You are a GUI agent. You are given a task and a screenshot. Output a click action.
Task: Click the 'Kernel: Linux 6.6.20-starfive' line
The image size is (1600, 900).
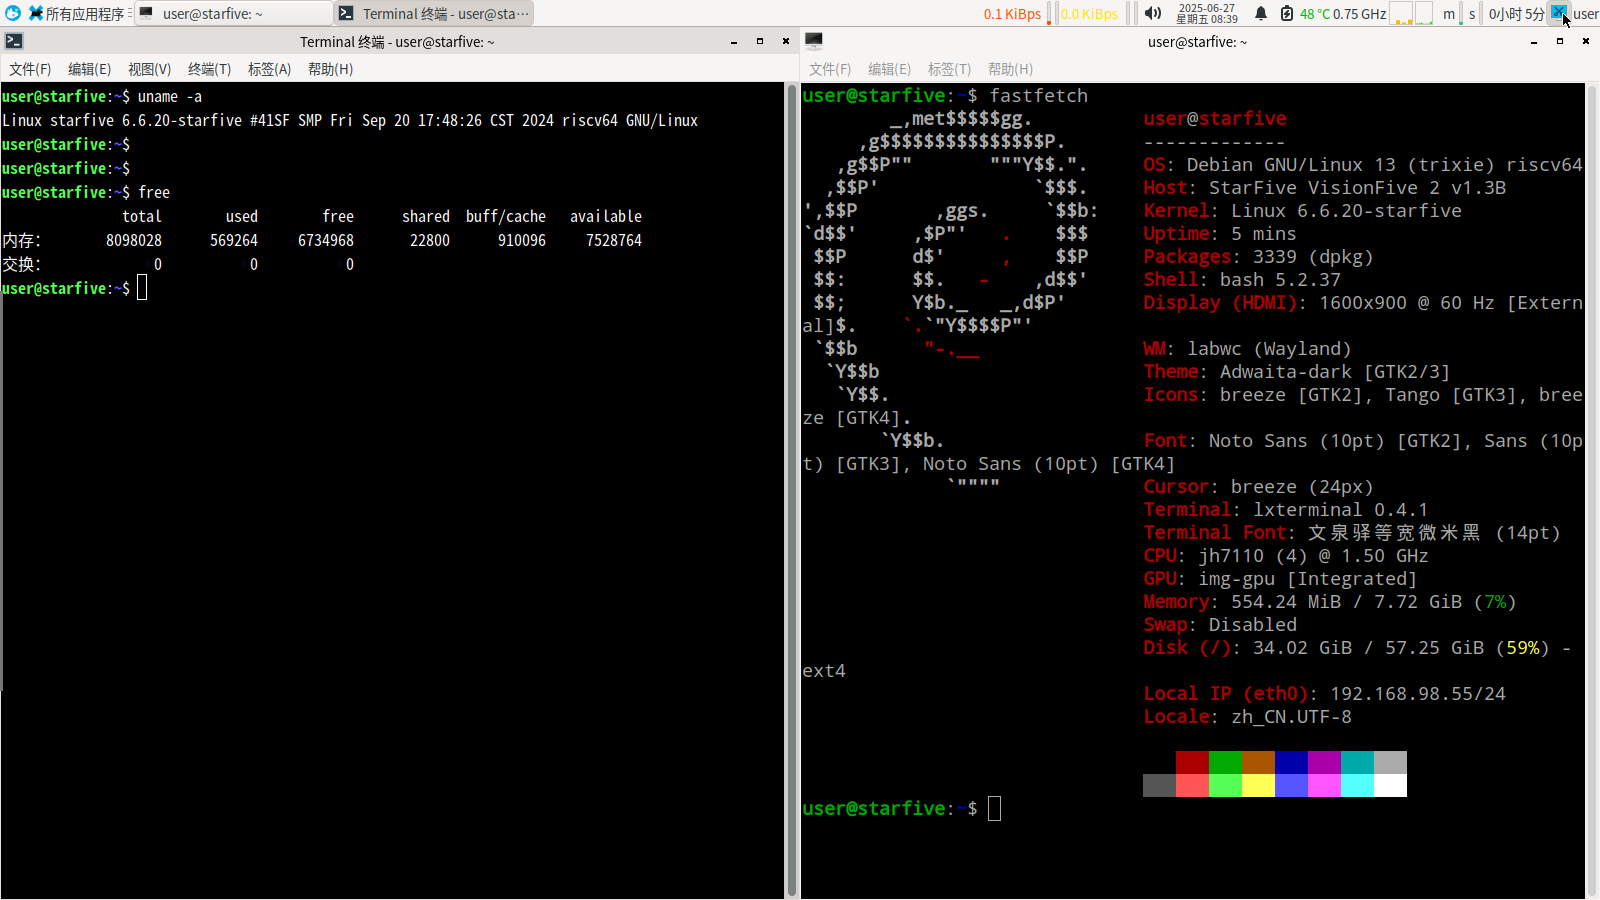pos(1303,211)
